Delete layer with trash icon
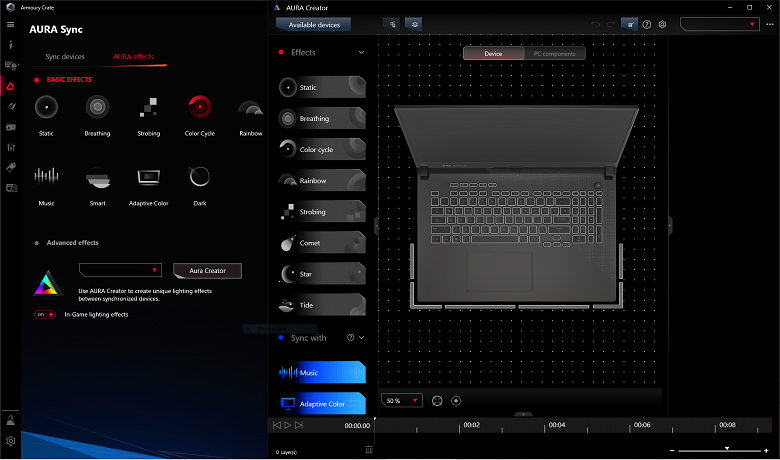 [x=369, y=450]
